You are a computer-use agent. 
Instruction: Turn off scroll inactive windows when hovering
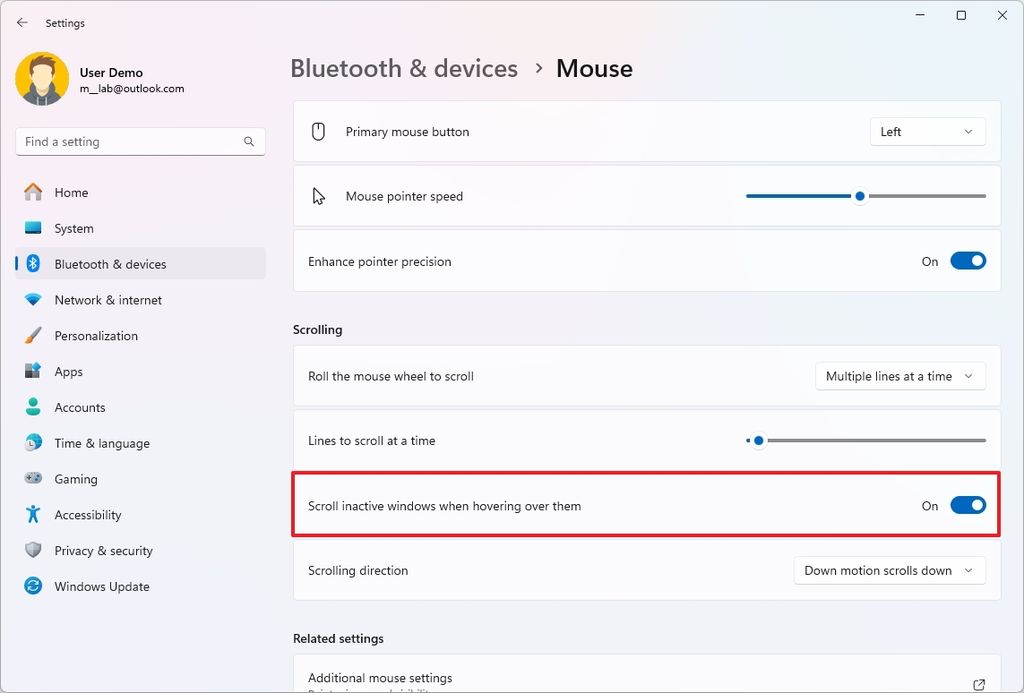pos(967,505)
